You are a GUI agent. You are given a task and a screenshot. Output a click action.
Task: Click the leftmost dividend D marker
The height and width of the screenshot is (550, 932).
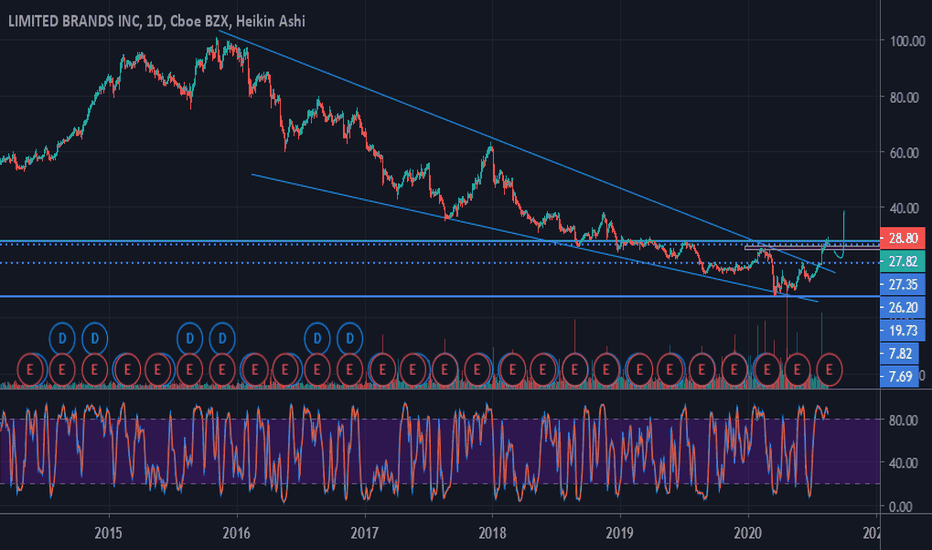(62, 339)
